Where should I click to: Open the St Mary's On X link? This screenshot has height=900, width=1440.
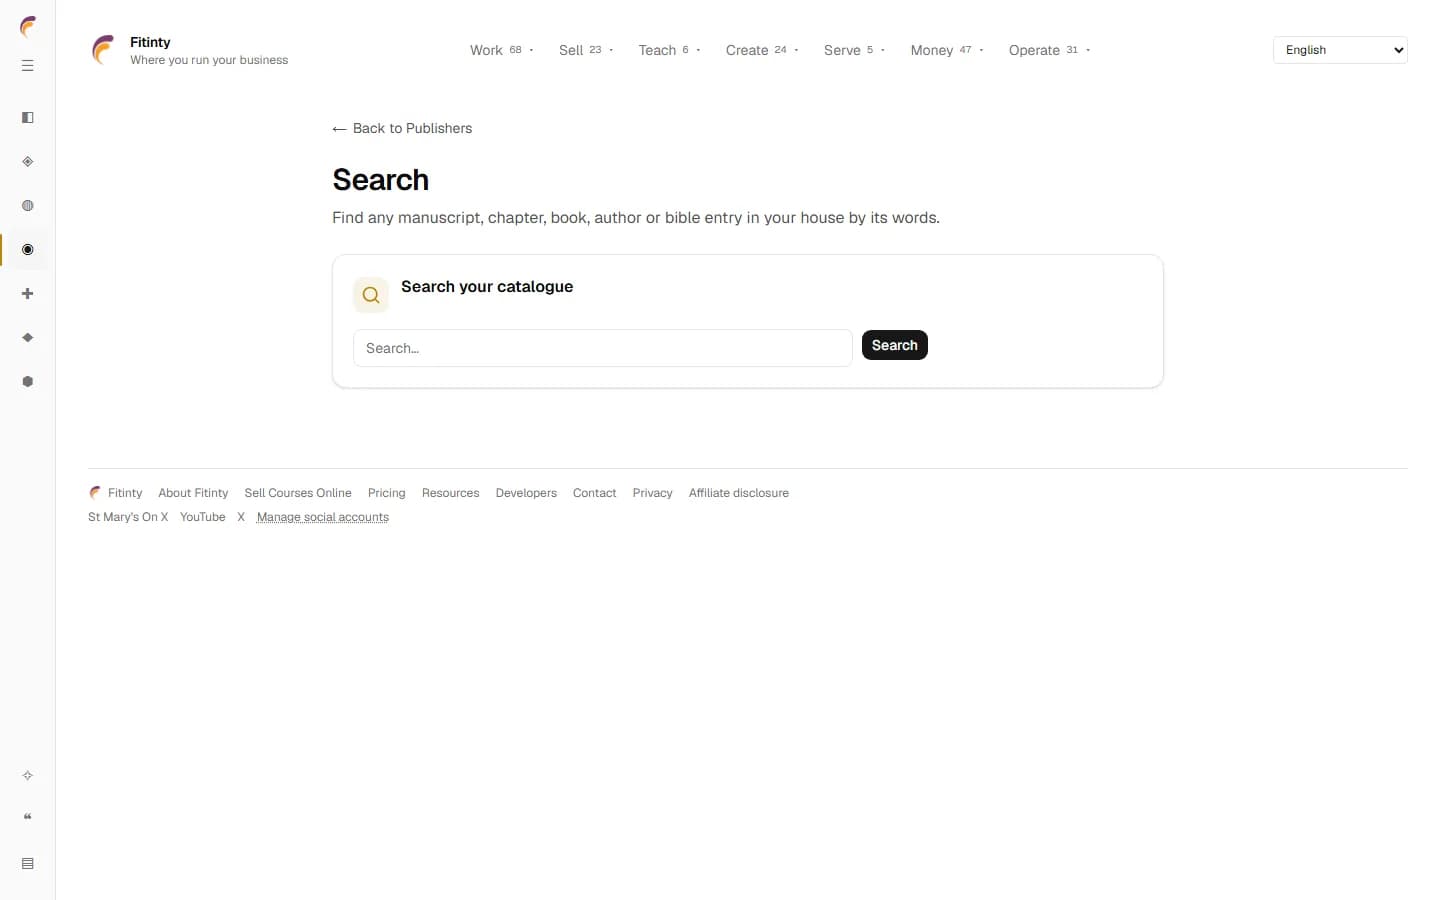click(x=128, y=517)
